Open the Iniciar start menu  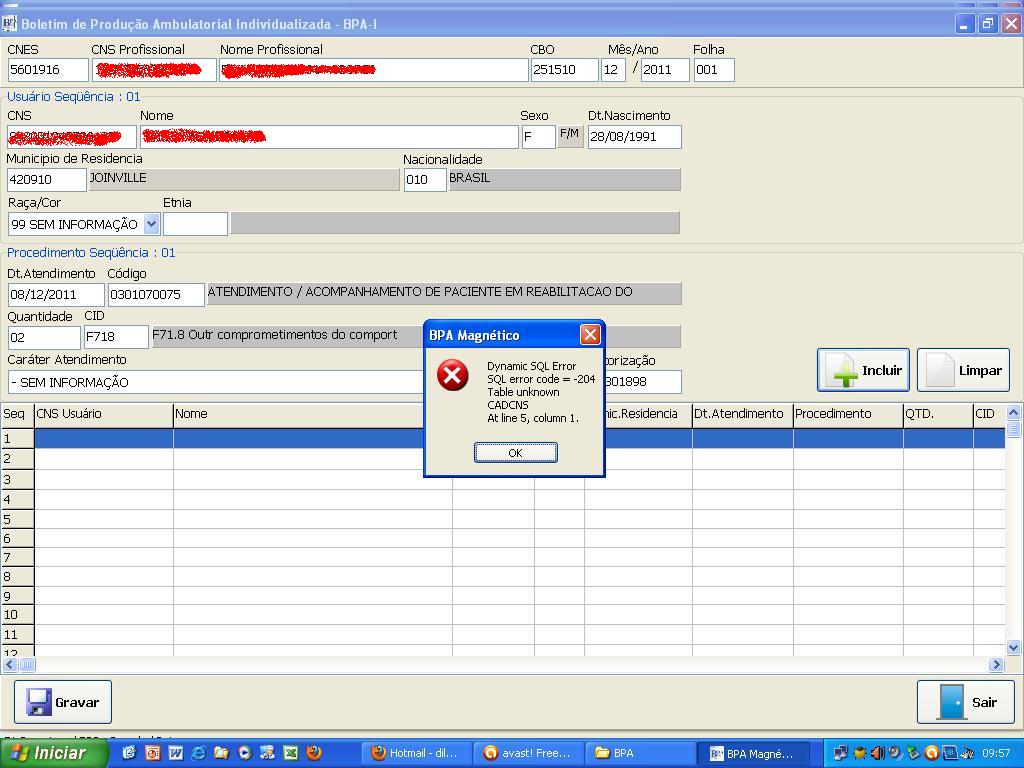[x=54, y=753]
